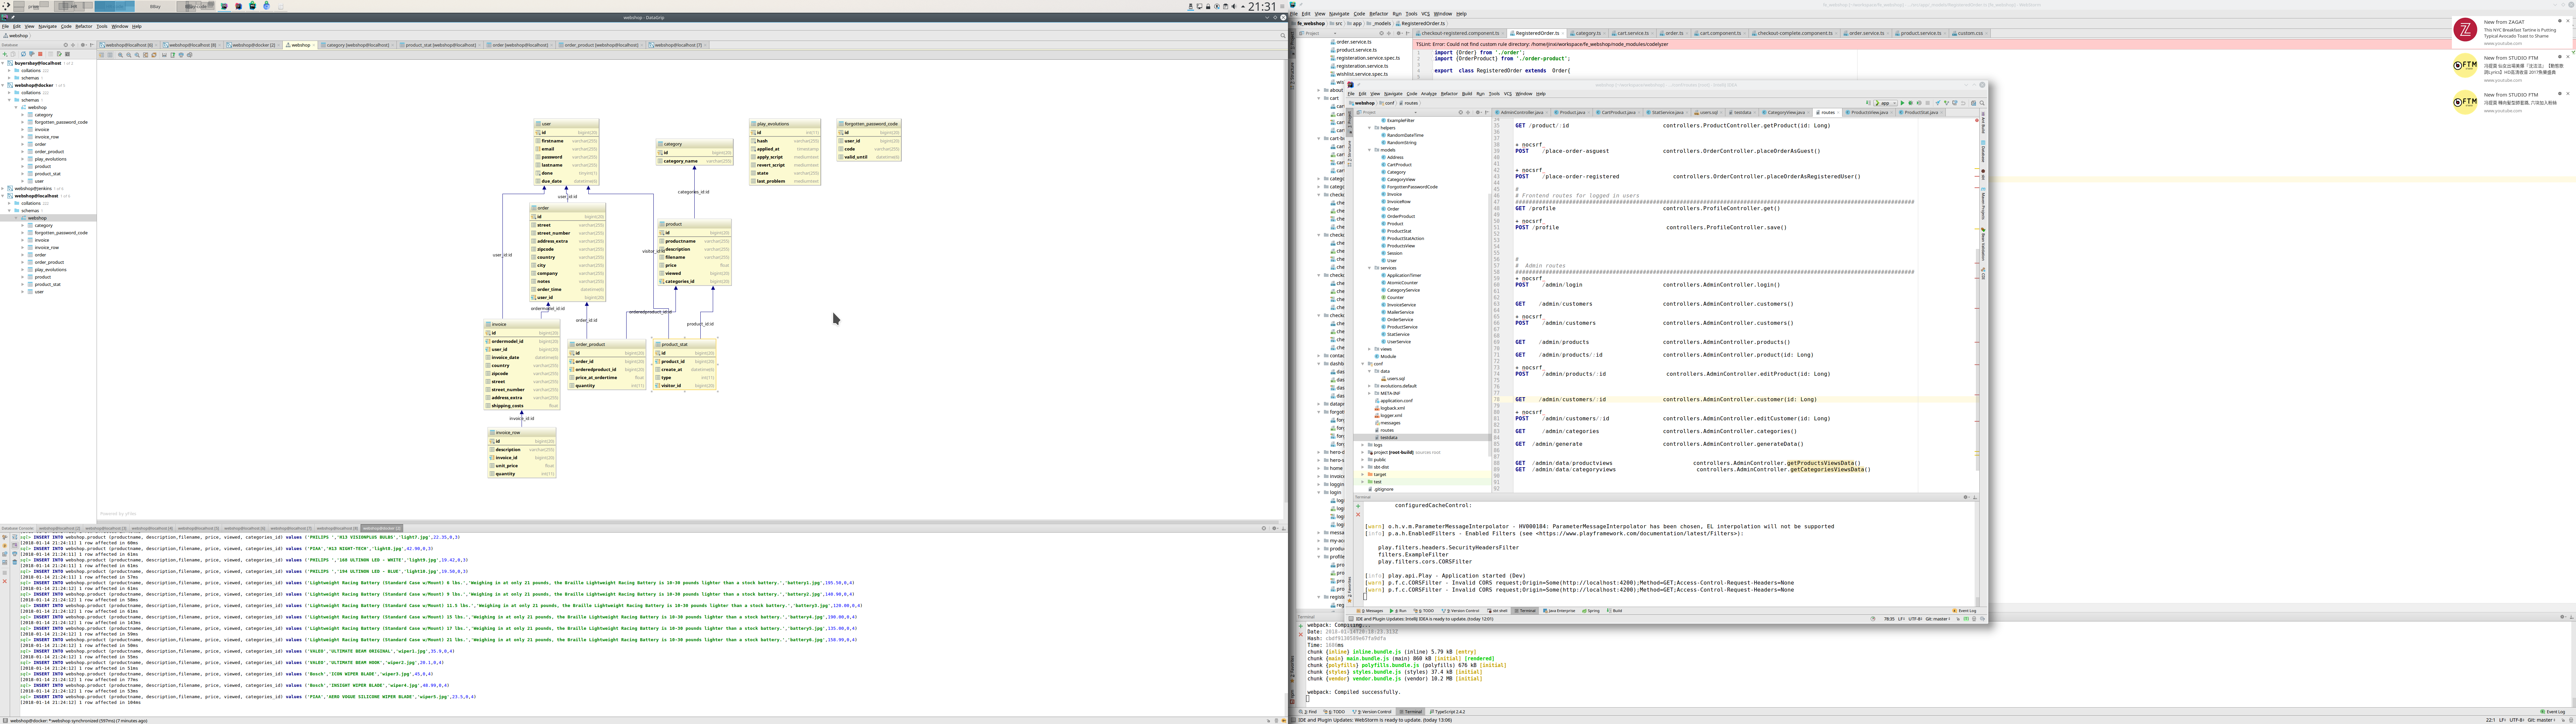2576x724 pixels.
Task: Click IntelliJ green Run app button
Action: click(x=1903, y=103)
